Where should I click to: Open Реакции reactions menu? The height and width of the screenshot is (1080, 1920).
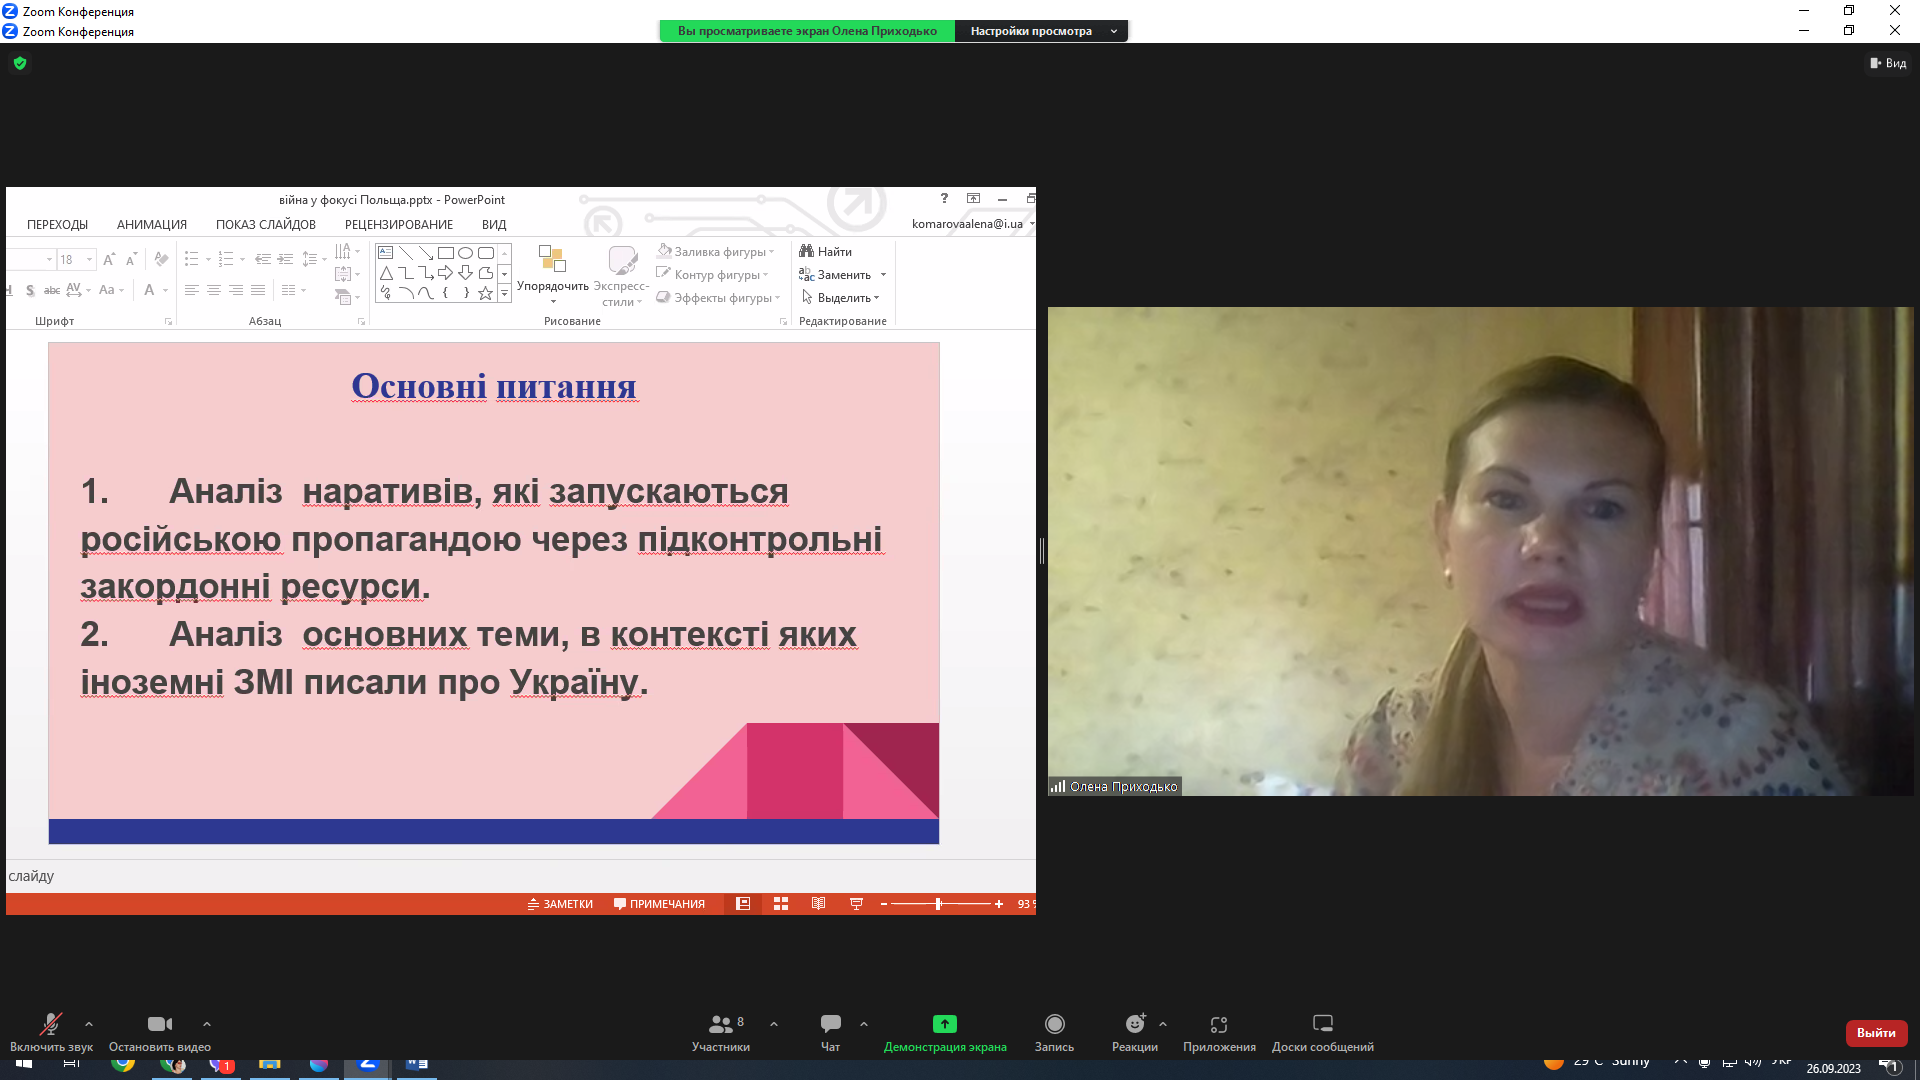click(1135, 1032)
